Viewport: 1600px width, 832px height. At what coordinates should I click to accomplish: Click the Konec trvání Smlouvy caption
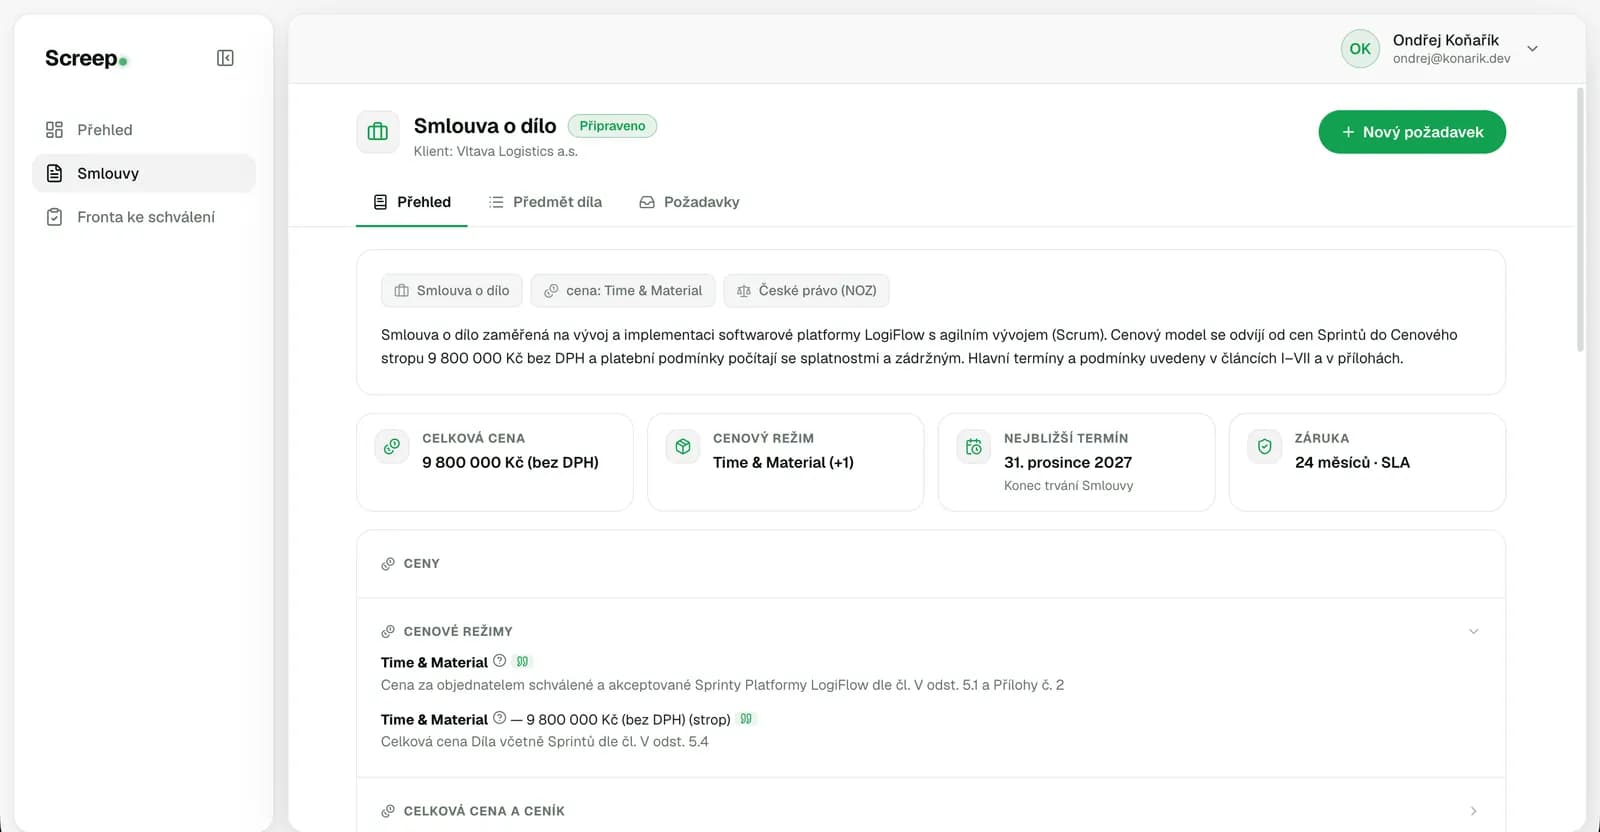[x=1069, y=486]
